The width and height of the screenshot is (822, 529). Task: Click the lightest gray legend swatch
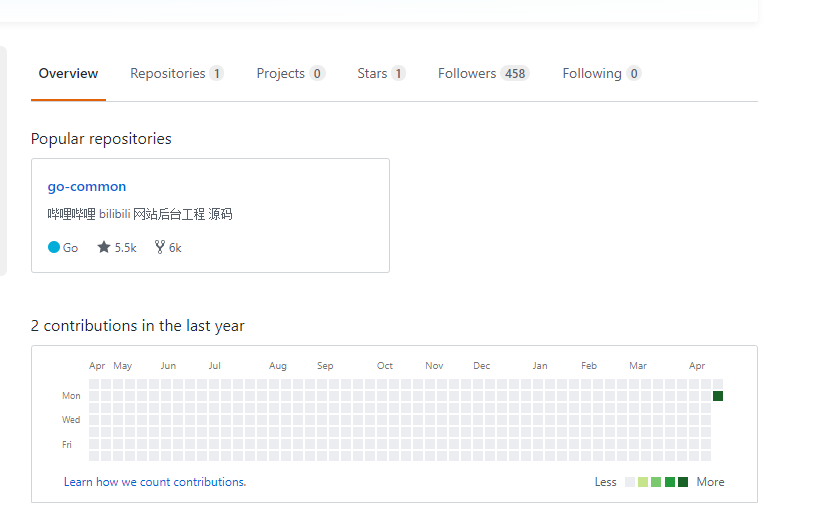(x=630, y=482)
